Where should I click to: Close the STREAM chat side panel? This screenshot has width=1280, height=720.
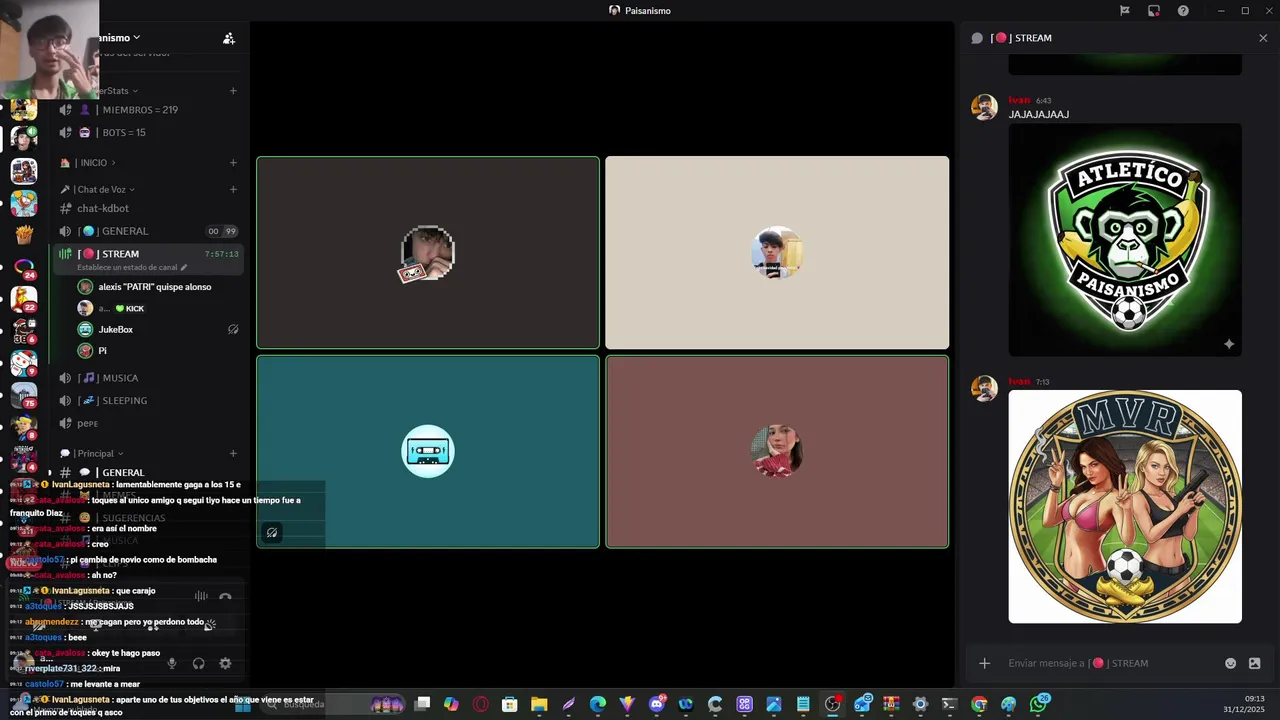click(x=1263, y=38)
